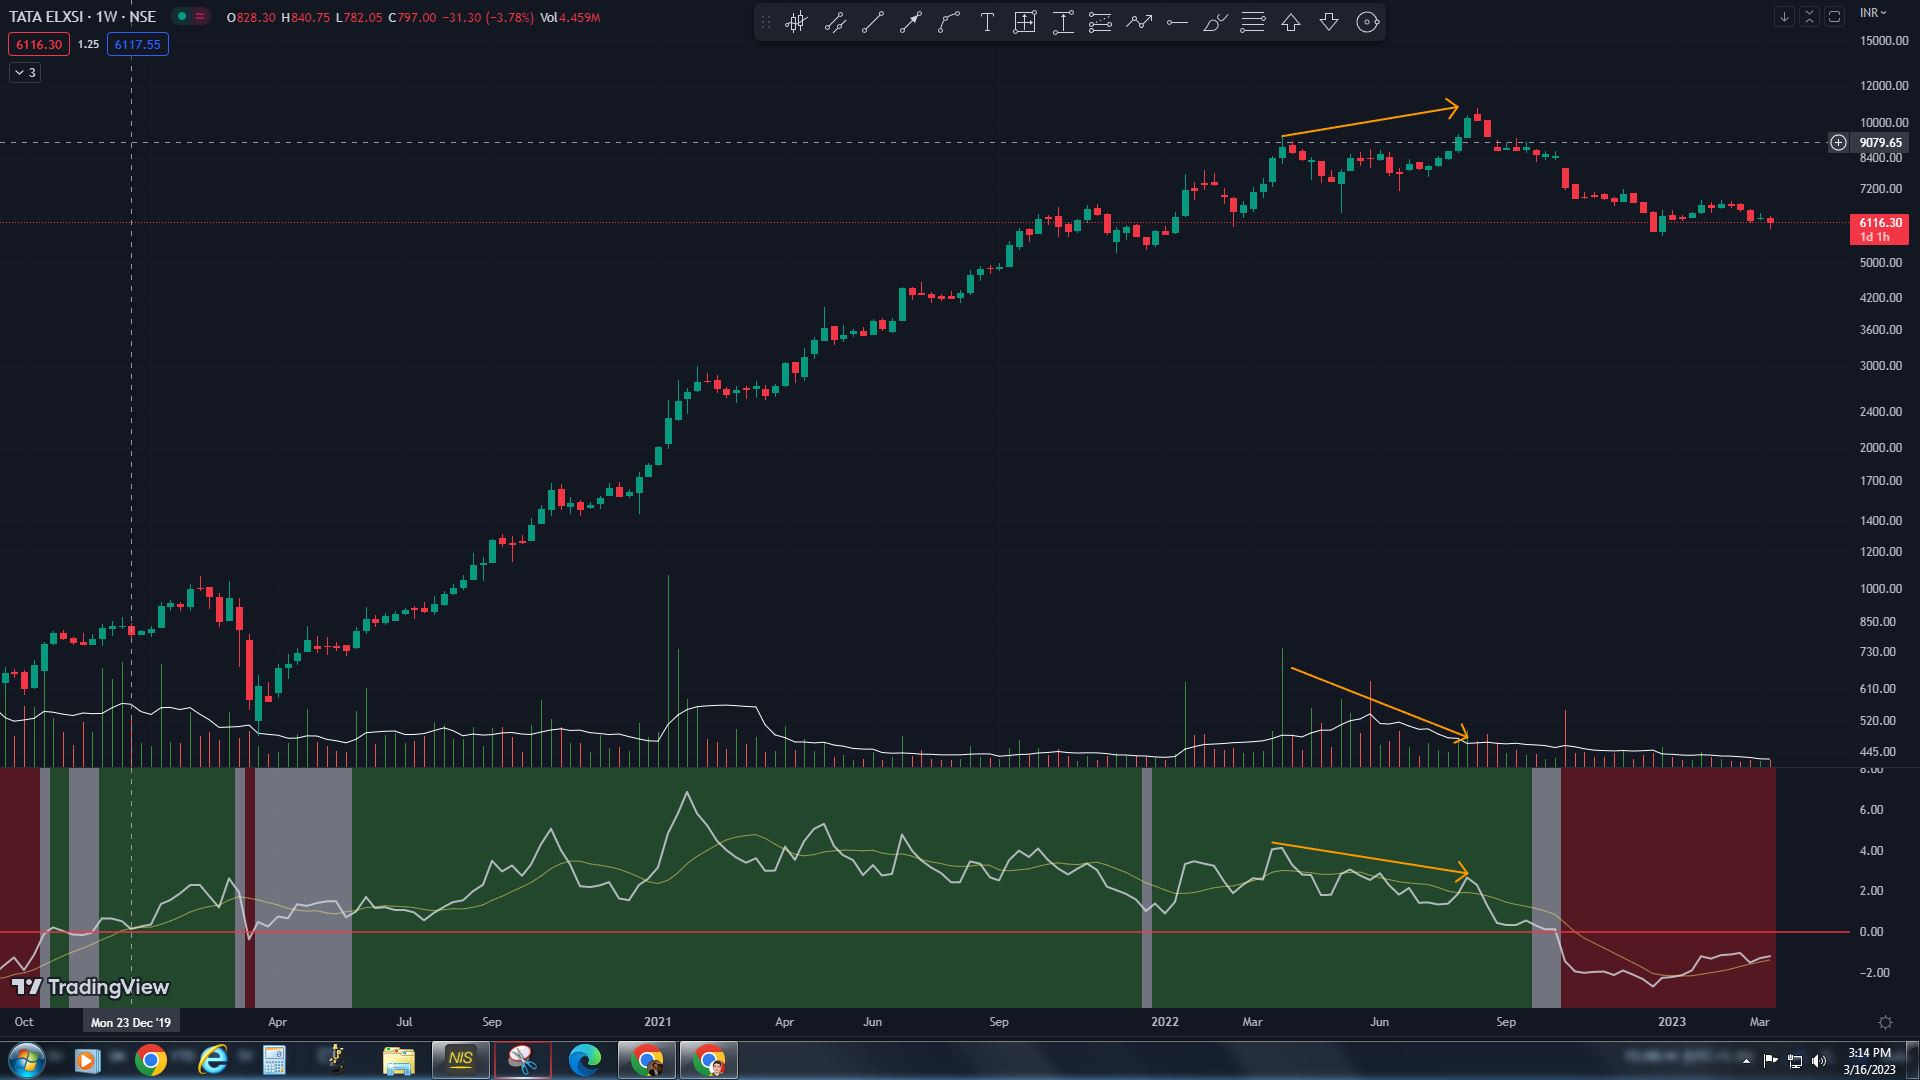Click the red sell price 6116.30 button

point(39,44)
